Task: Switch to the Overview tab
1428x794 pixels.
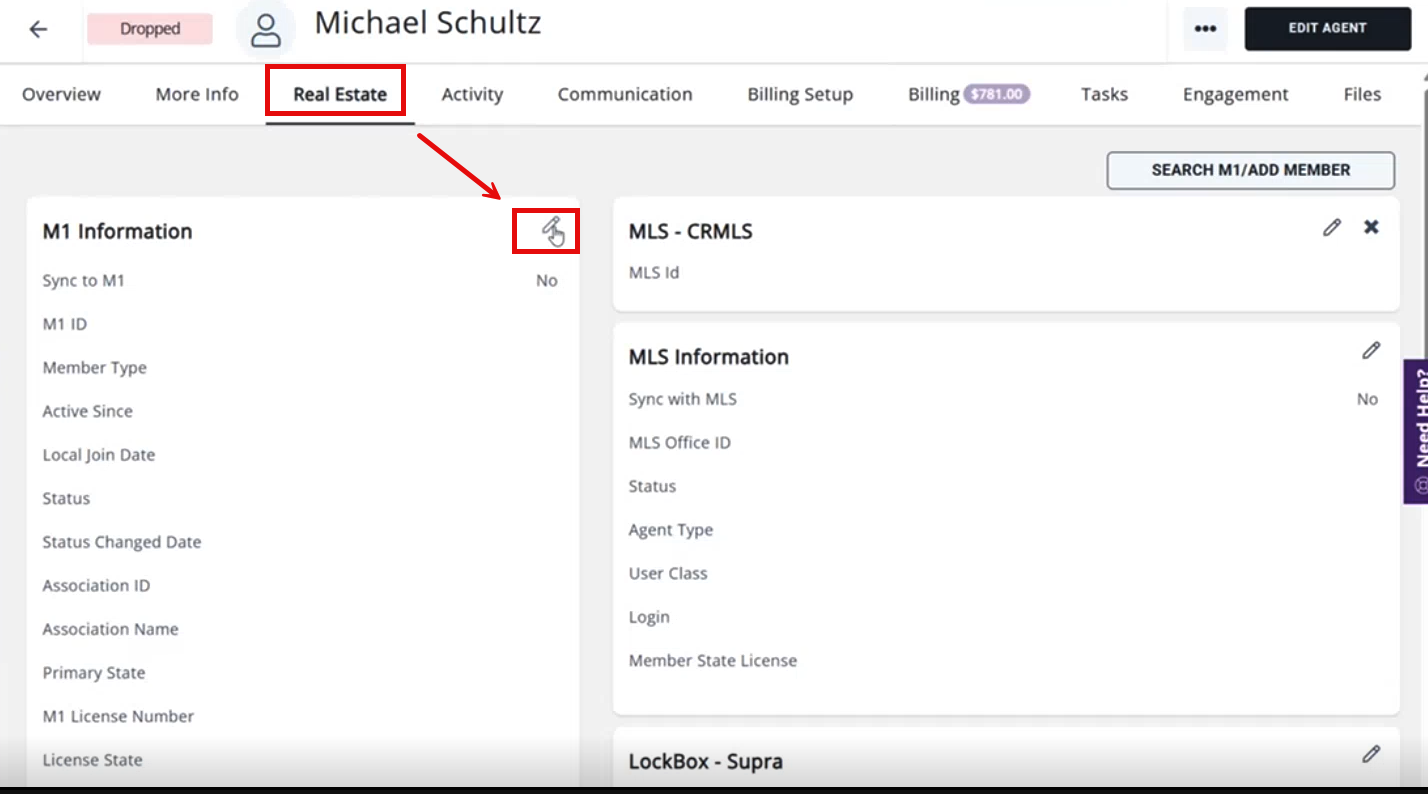Action: (x=61, y=94)
